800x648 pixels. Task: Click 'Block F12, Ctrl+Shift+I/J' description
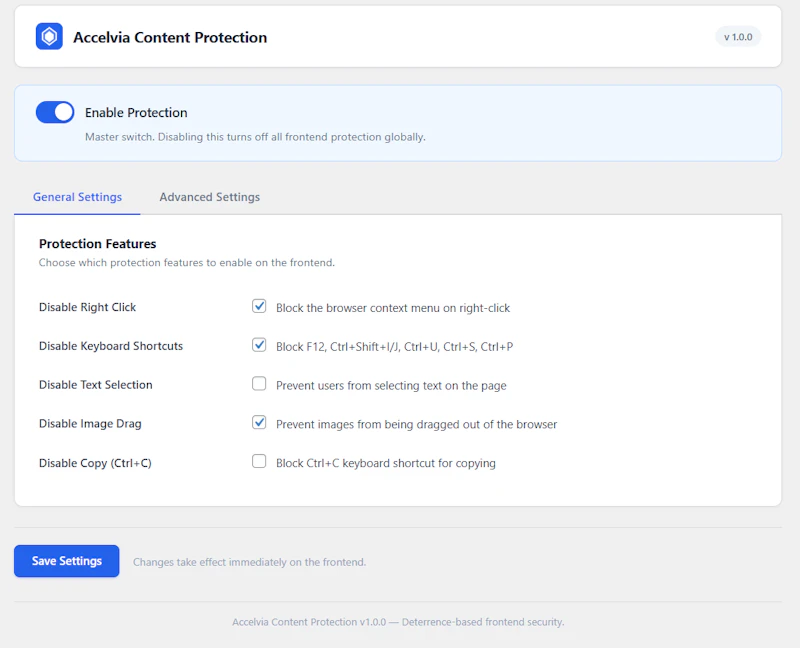point(394,347)
